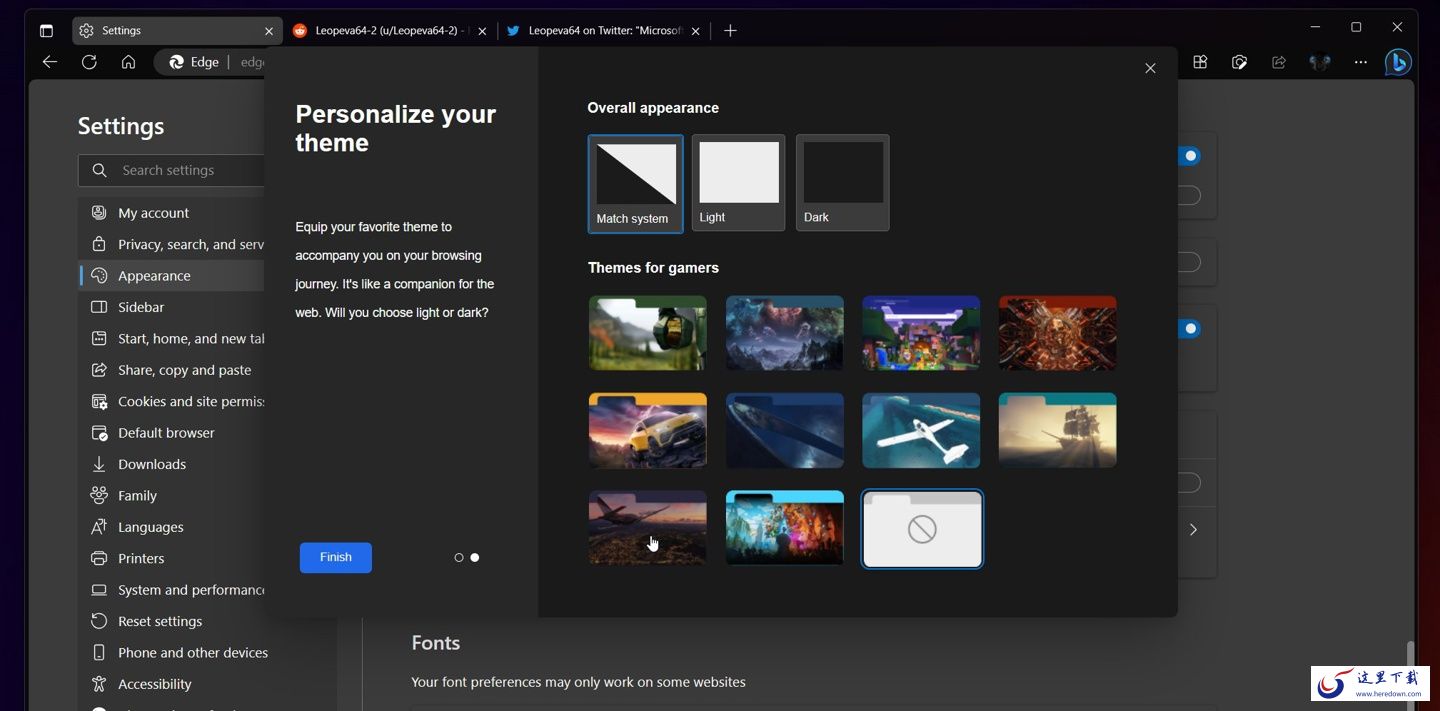Close the Twitter tab

[695, 31]
